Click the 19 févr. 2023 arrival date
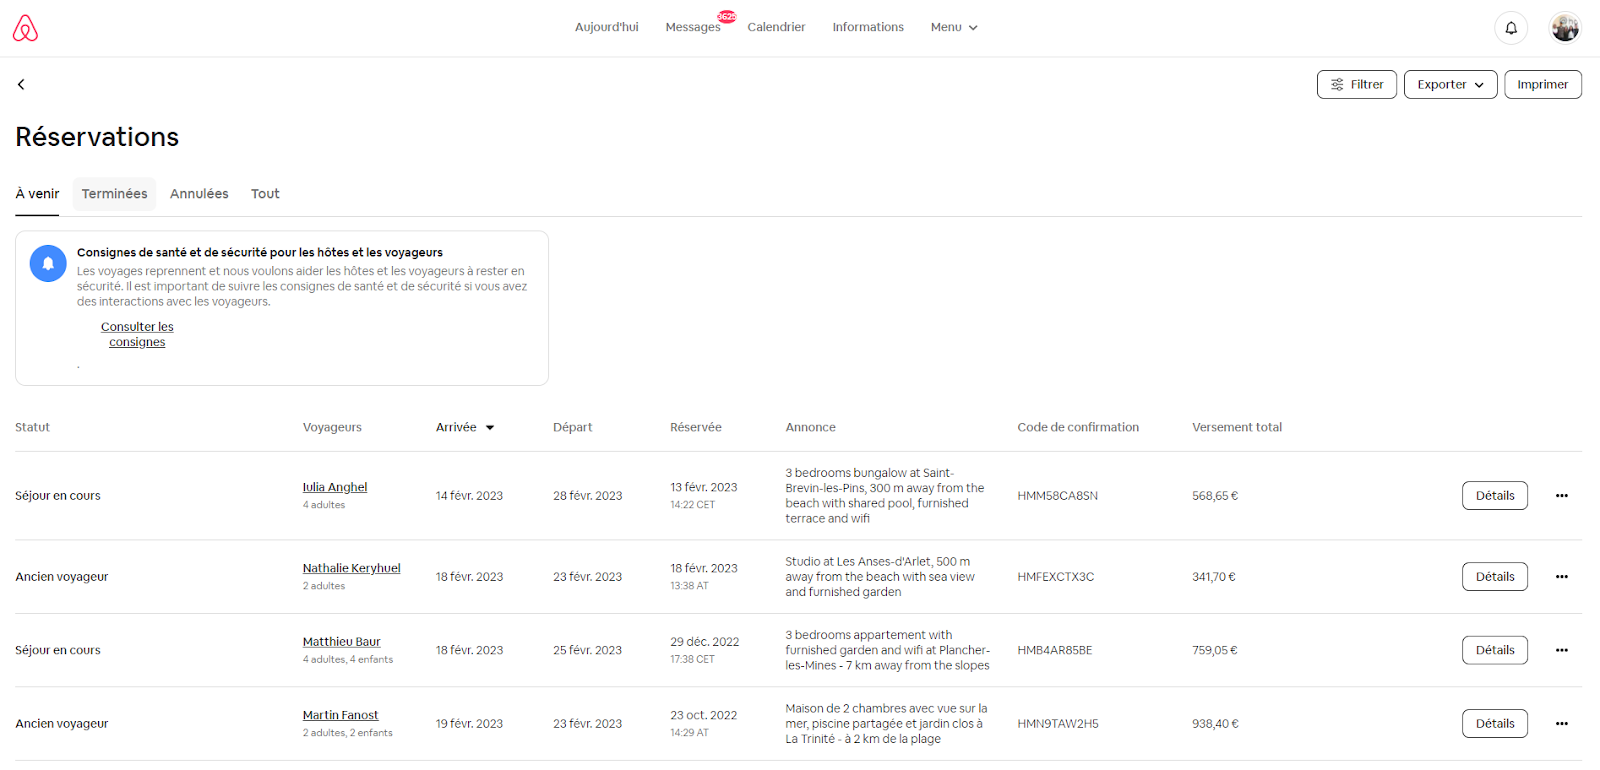 coord(469,724)
